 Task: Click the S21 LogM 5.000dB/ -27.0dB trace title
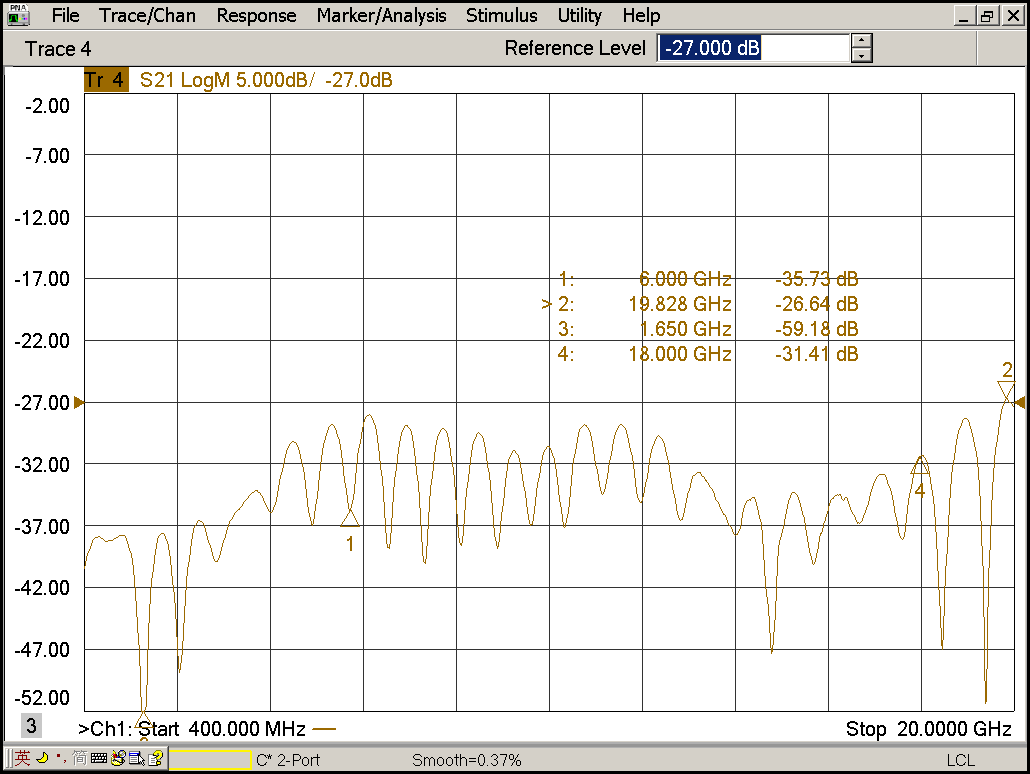click(x=266, y=80)
